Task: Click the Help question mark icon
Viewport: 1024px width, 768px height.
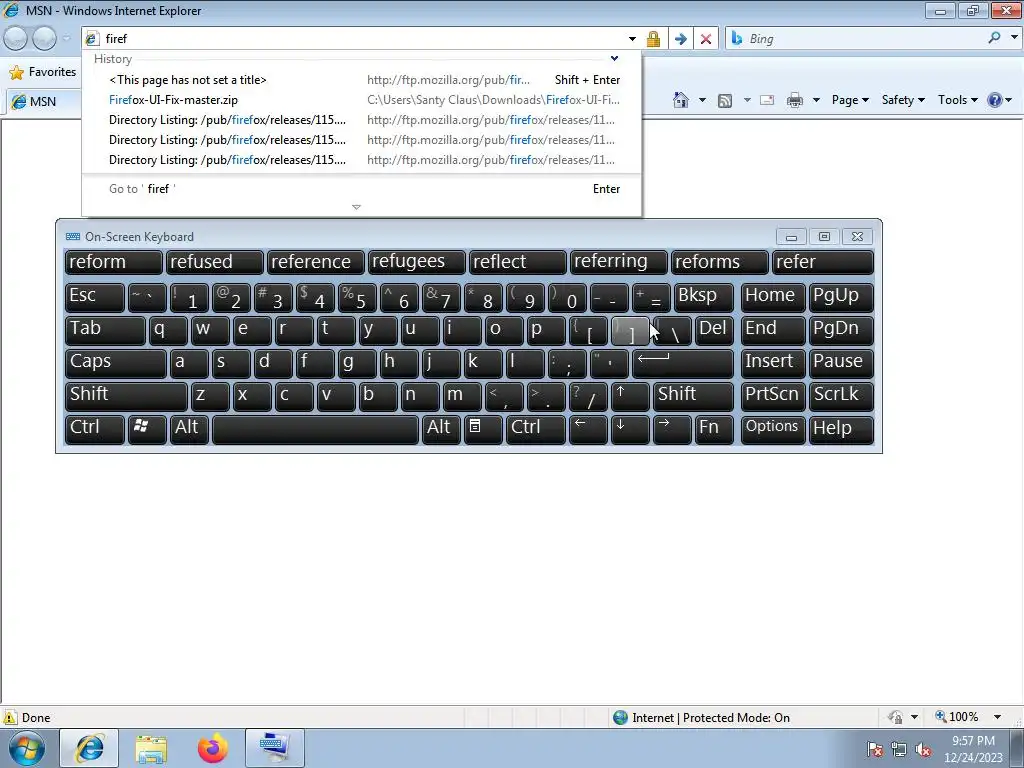Action: click(994, 100)
